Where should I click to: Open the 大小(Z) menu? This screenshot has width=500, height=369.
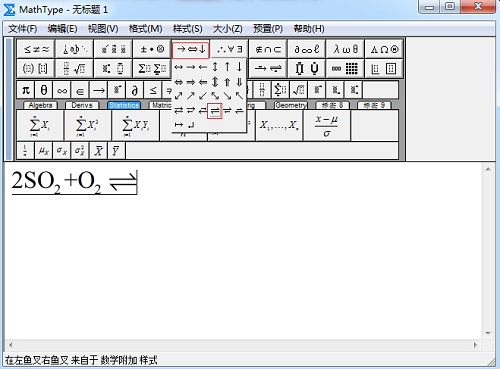coord(227,29)
